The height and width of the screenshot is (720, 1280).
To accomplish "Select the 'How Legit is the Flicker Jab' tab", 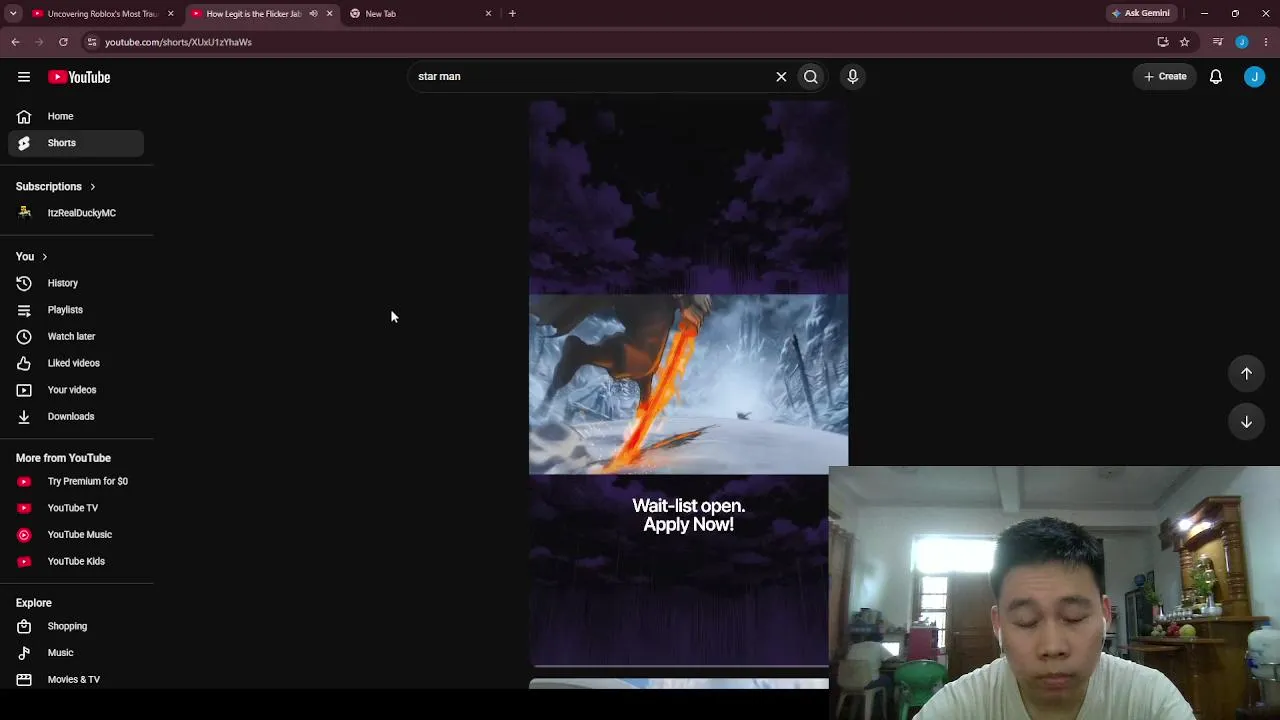I will point(262,14).
